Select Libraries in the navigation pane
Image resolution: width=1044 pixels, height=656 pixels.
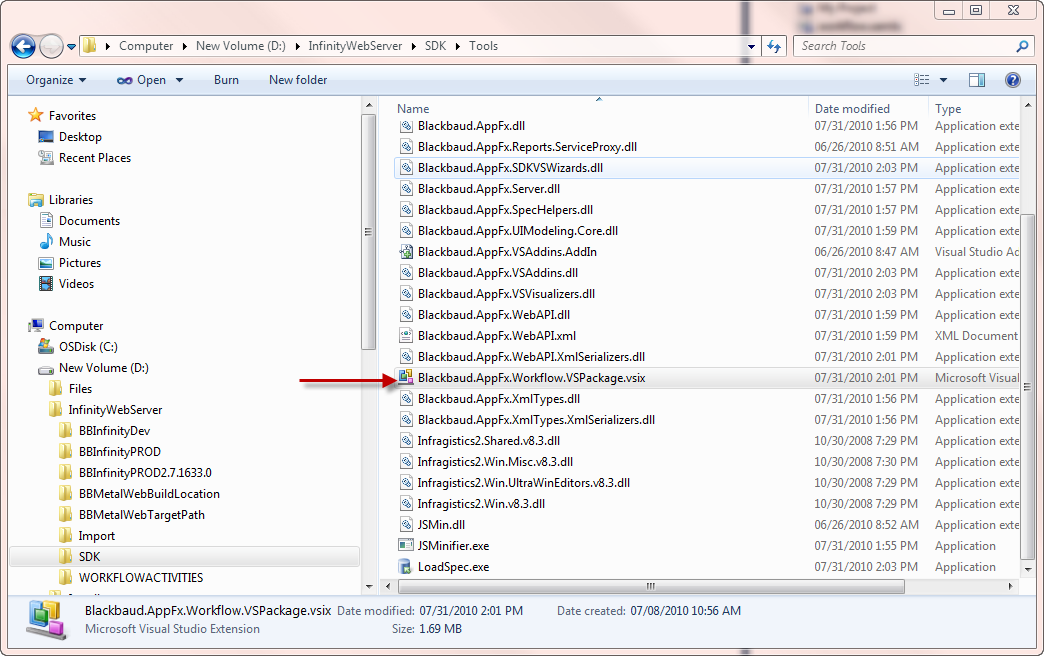tap(71, 200)
